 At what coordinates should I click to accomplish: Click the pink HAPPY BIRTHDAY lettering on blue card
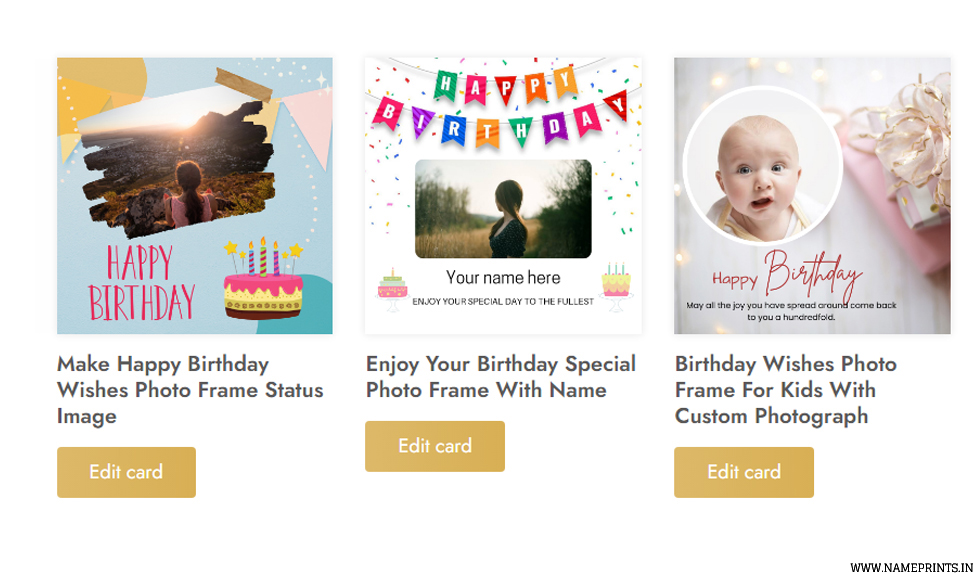[x=142, y=283]
